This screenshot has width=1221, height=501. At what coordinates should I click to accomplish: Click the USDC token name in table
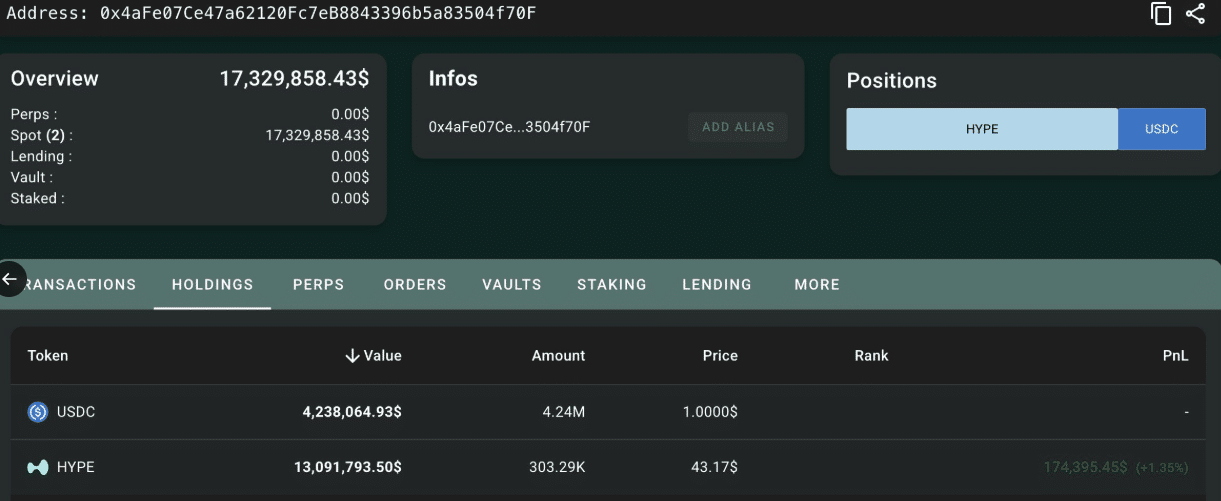pyautogui.click(x=76, y=412)
